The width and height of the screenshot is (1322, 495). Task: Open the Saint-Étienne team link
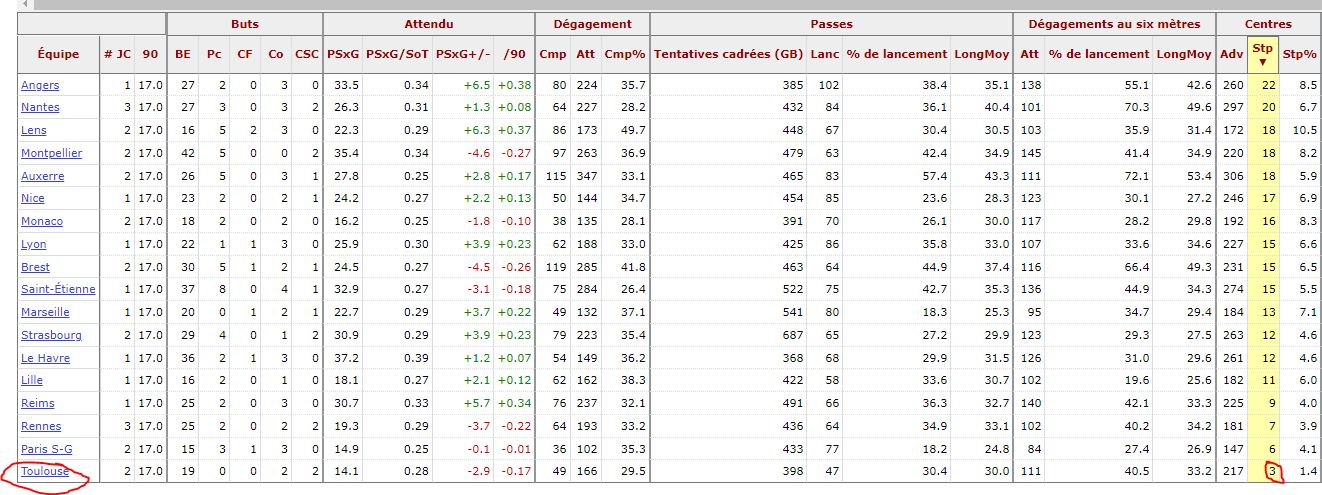click(58, 289)
